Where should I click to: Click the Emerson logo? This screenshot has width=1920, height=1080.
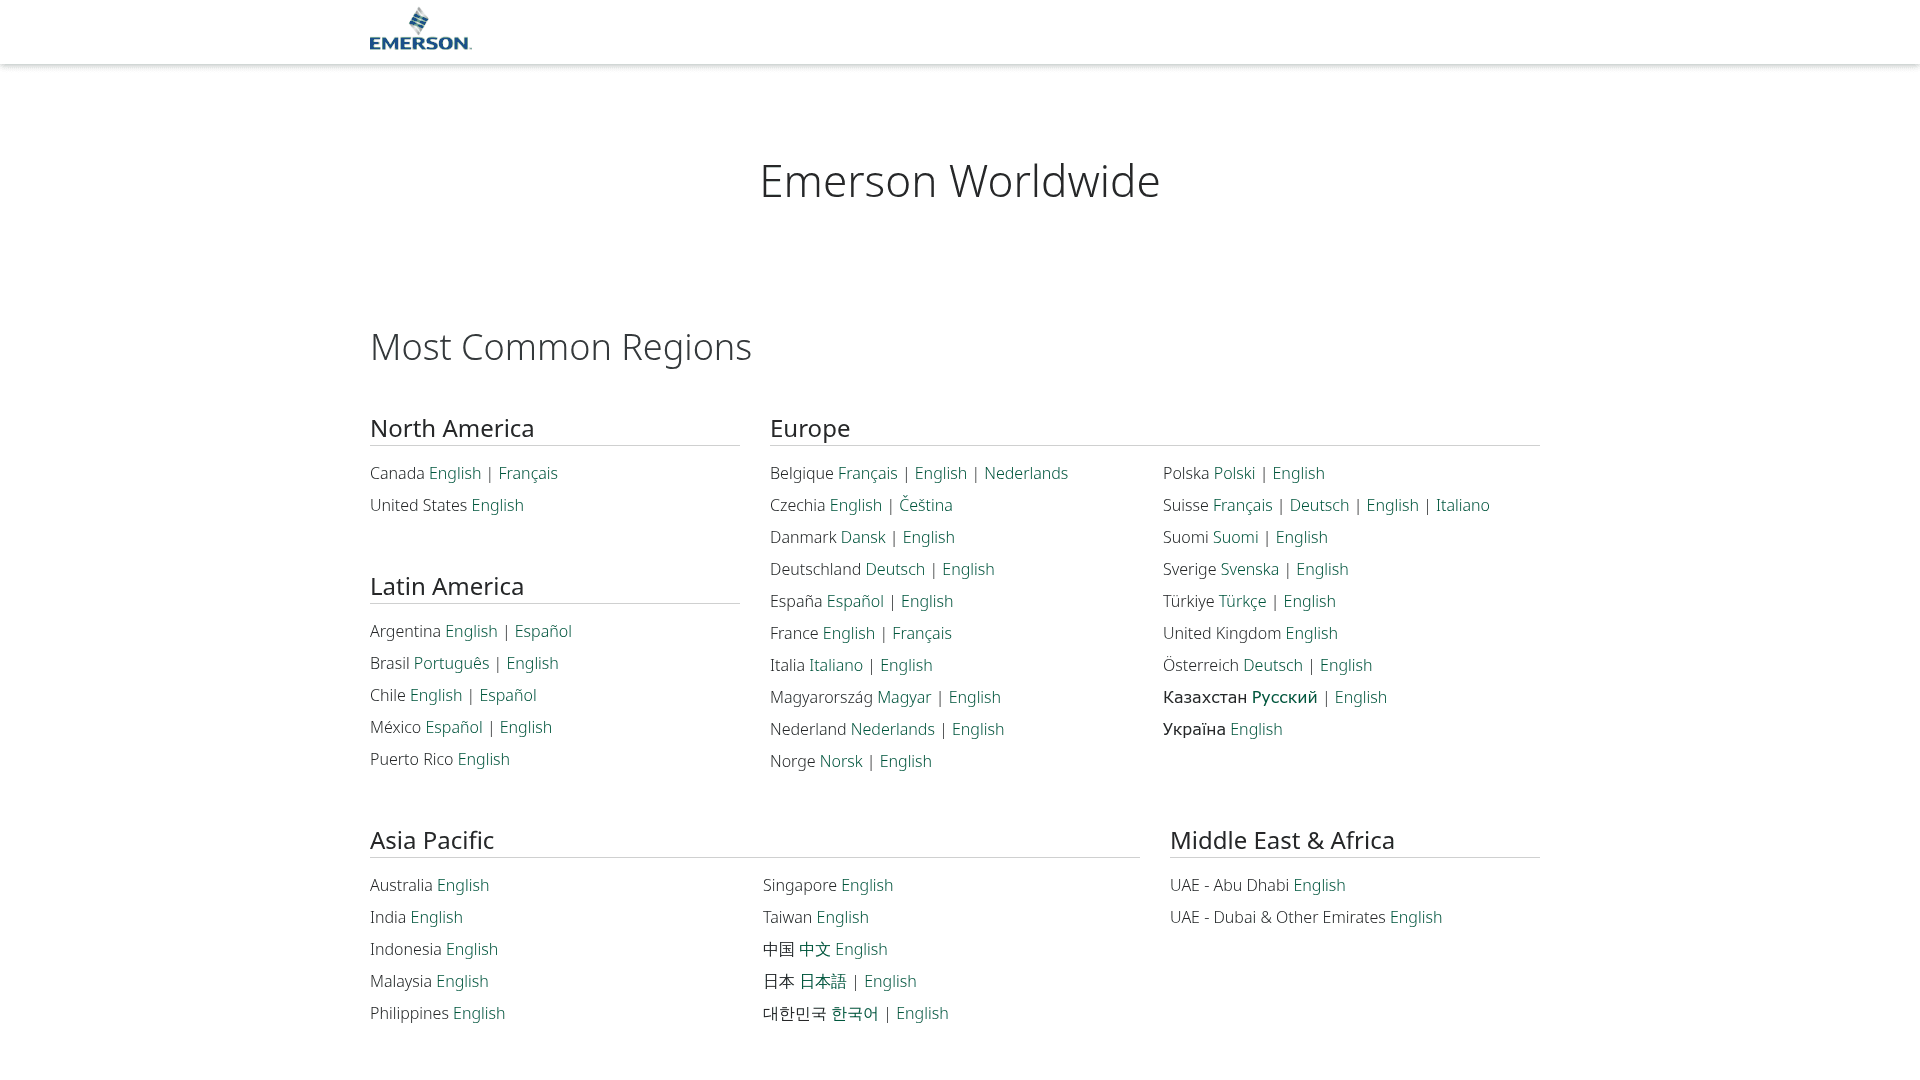tap(419, 31)
